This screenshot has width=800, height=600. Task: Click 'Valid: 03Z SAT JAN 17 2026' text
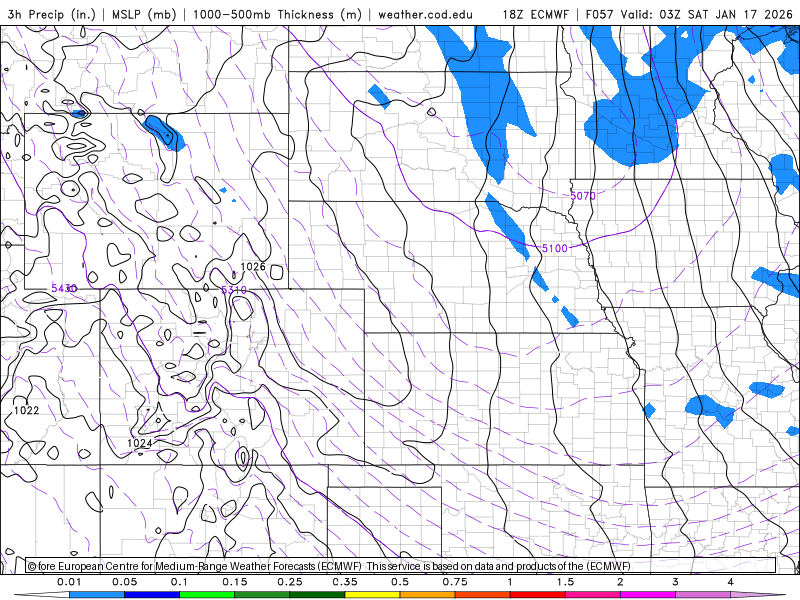tap(707, 14)
